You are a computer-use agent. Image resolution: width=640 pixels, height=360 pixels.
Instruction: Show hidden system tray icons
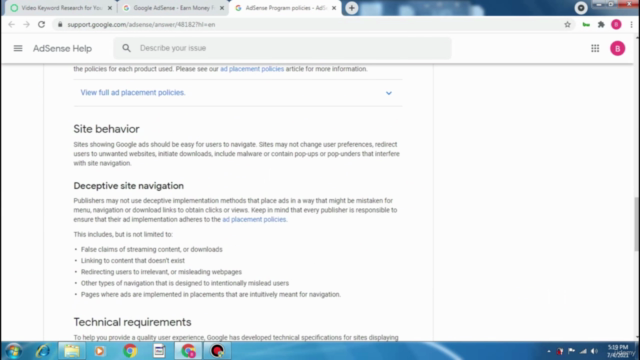549,351
